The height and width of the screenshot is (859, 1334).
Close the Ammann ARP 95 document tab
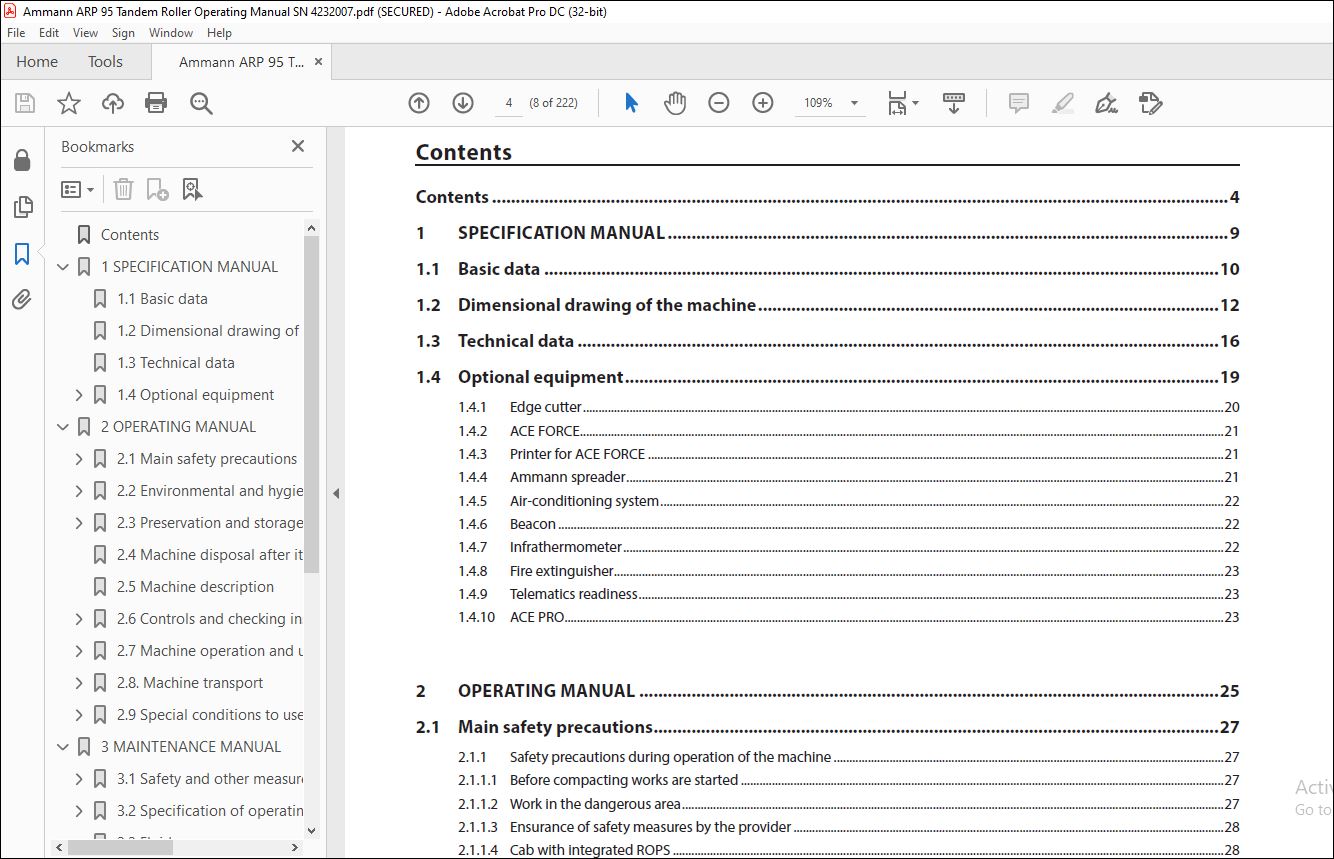click(319, 62)
